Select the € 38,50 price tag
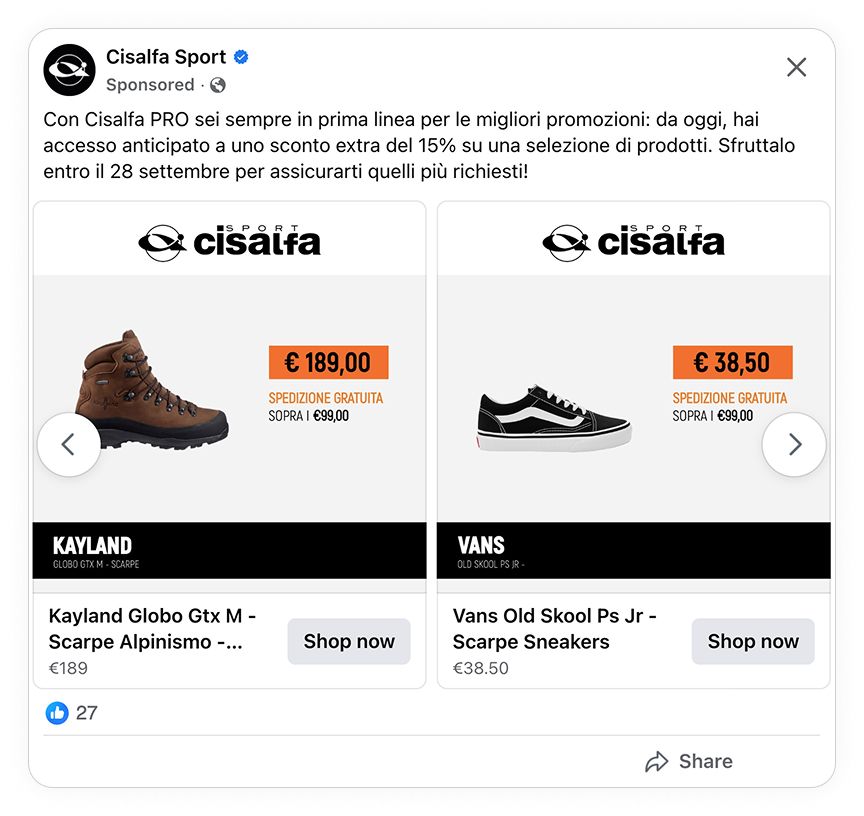864x816 pixels. tap(732, 362)
